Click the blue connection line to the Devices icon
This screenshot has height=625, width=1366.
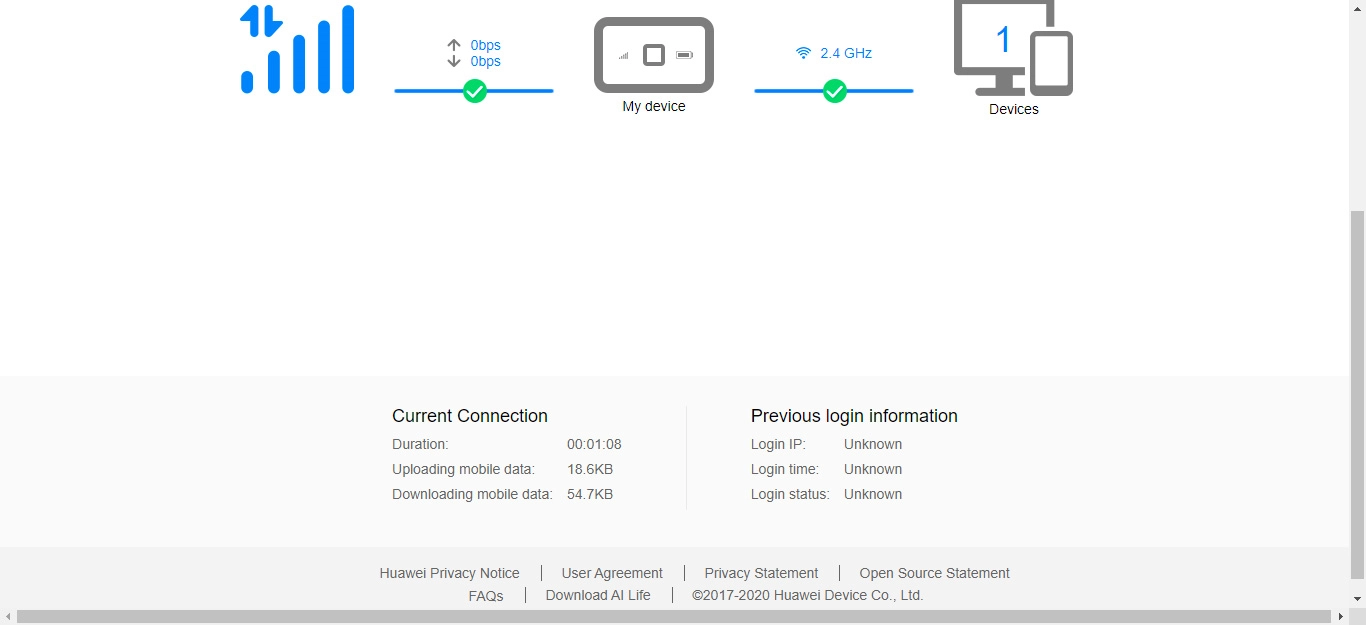(880, 91)
